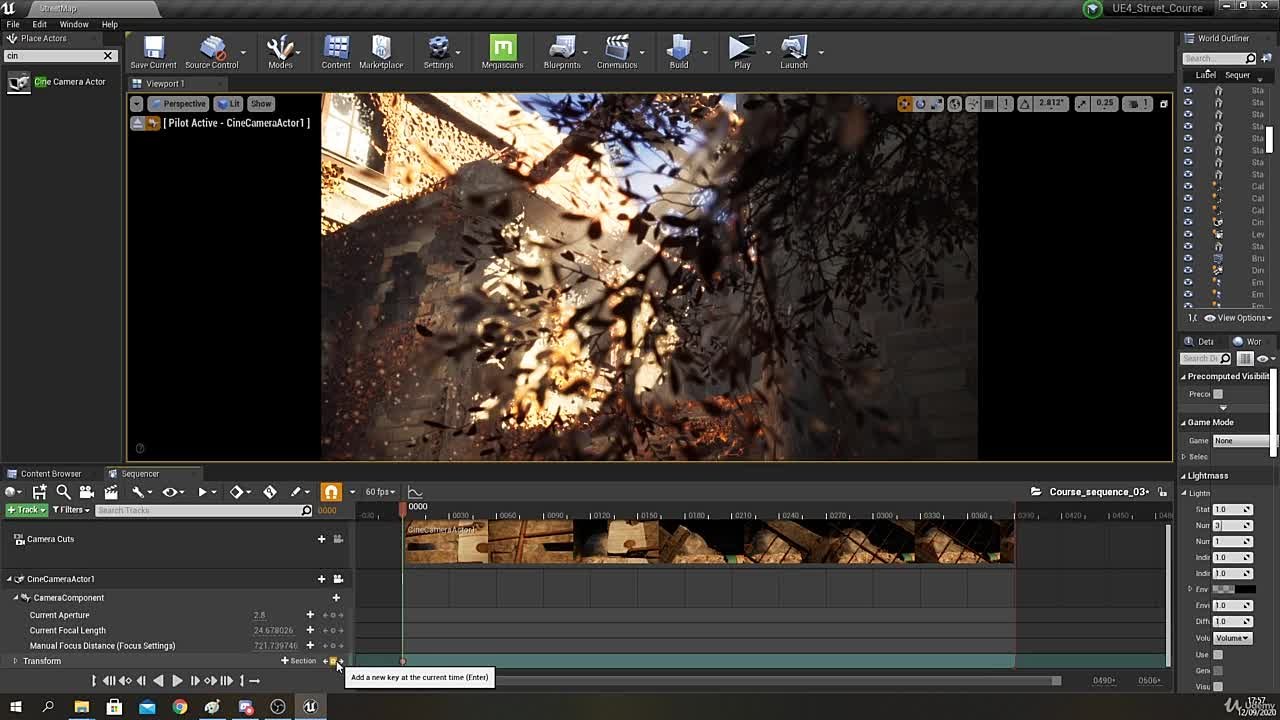The width and height of the screenshot is (1280, 720).
Task: Open the Source Control toolbar icon
Action: pos(211,52)
